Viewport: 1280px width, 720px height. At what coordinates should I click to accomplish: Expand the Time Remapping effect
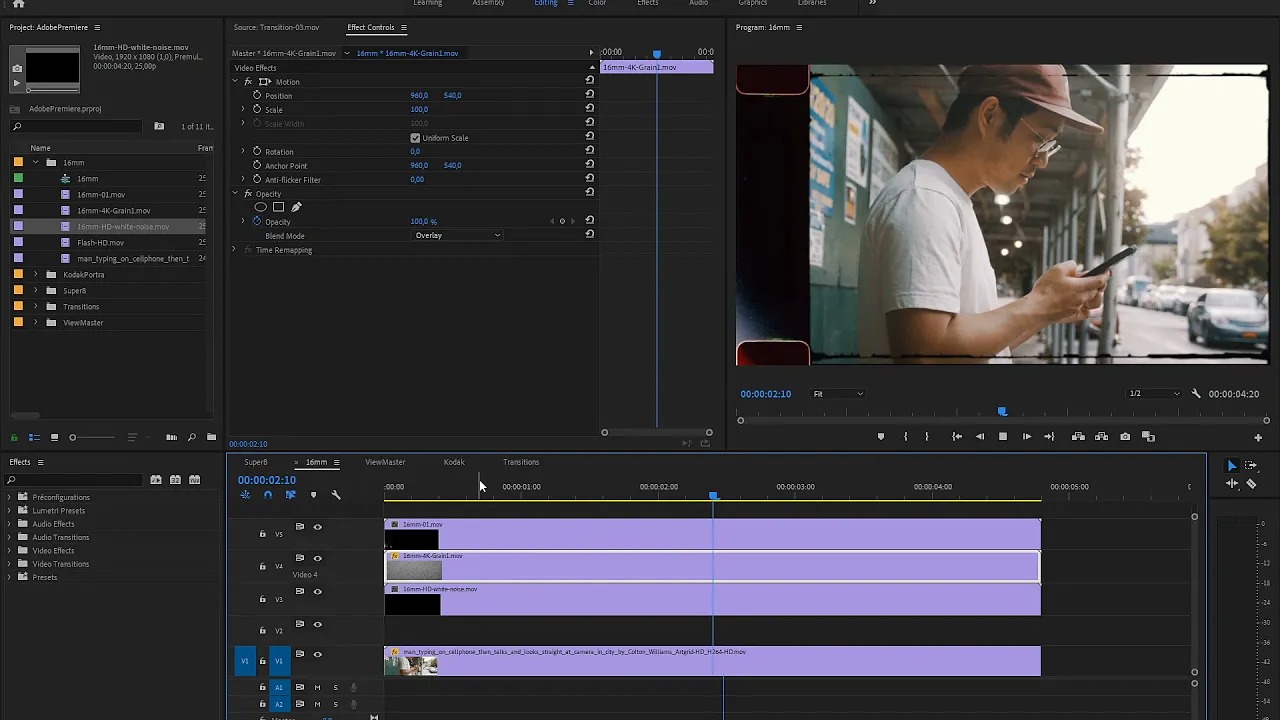(234, 250)
